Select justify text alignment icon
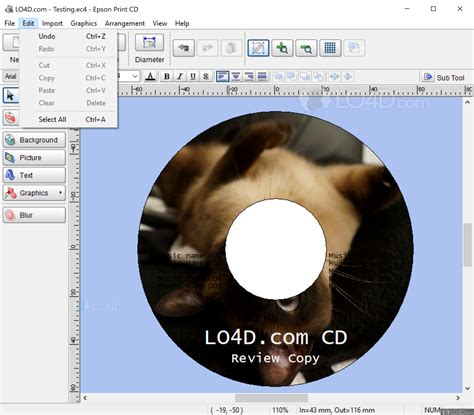 click(x=262, y=77)
